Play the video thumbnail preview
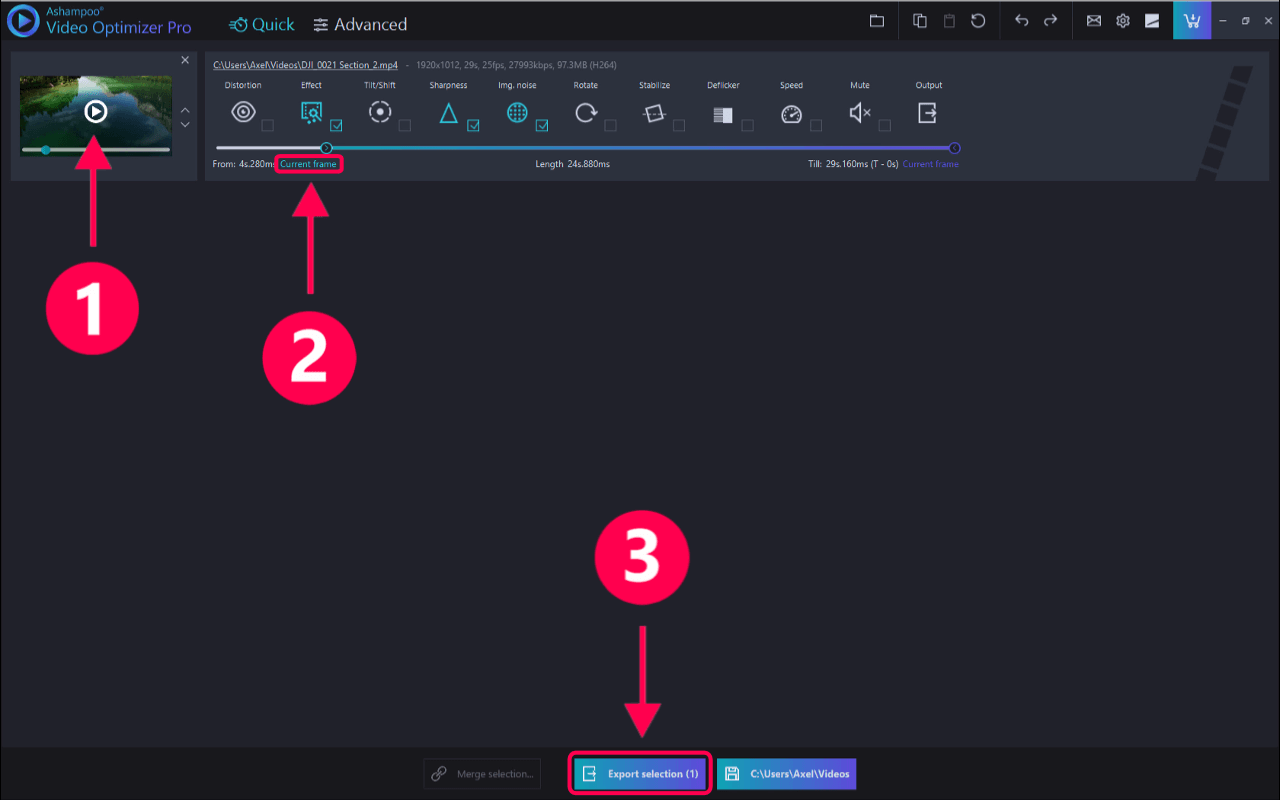This screenshot has height=800, width=1280. click(95, 112)
